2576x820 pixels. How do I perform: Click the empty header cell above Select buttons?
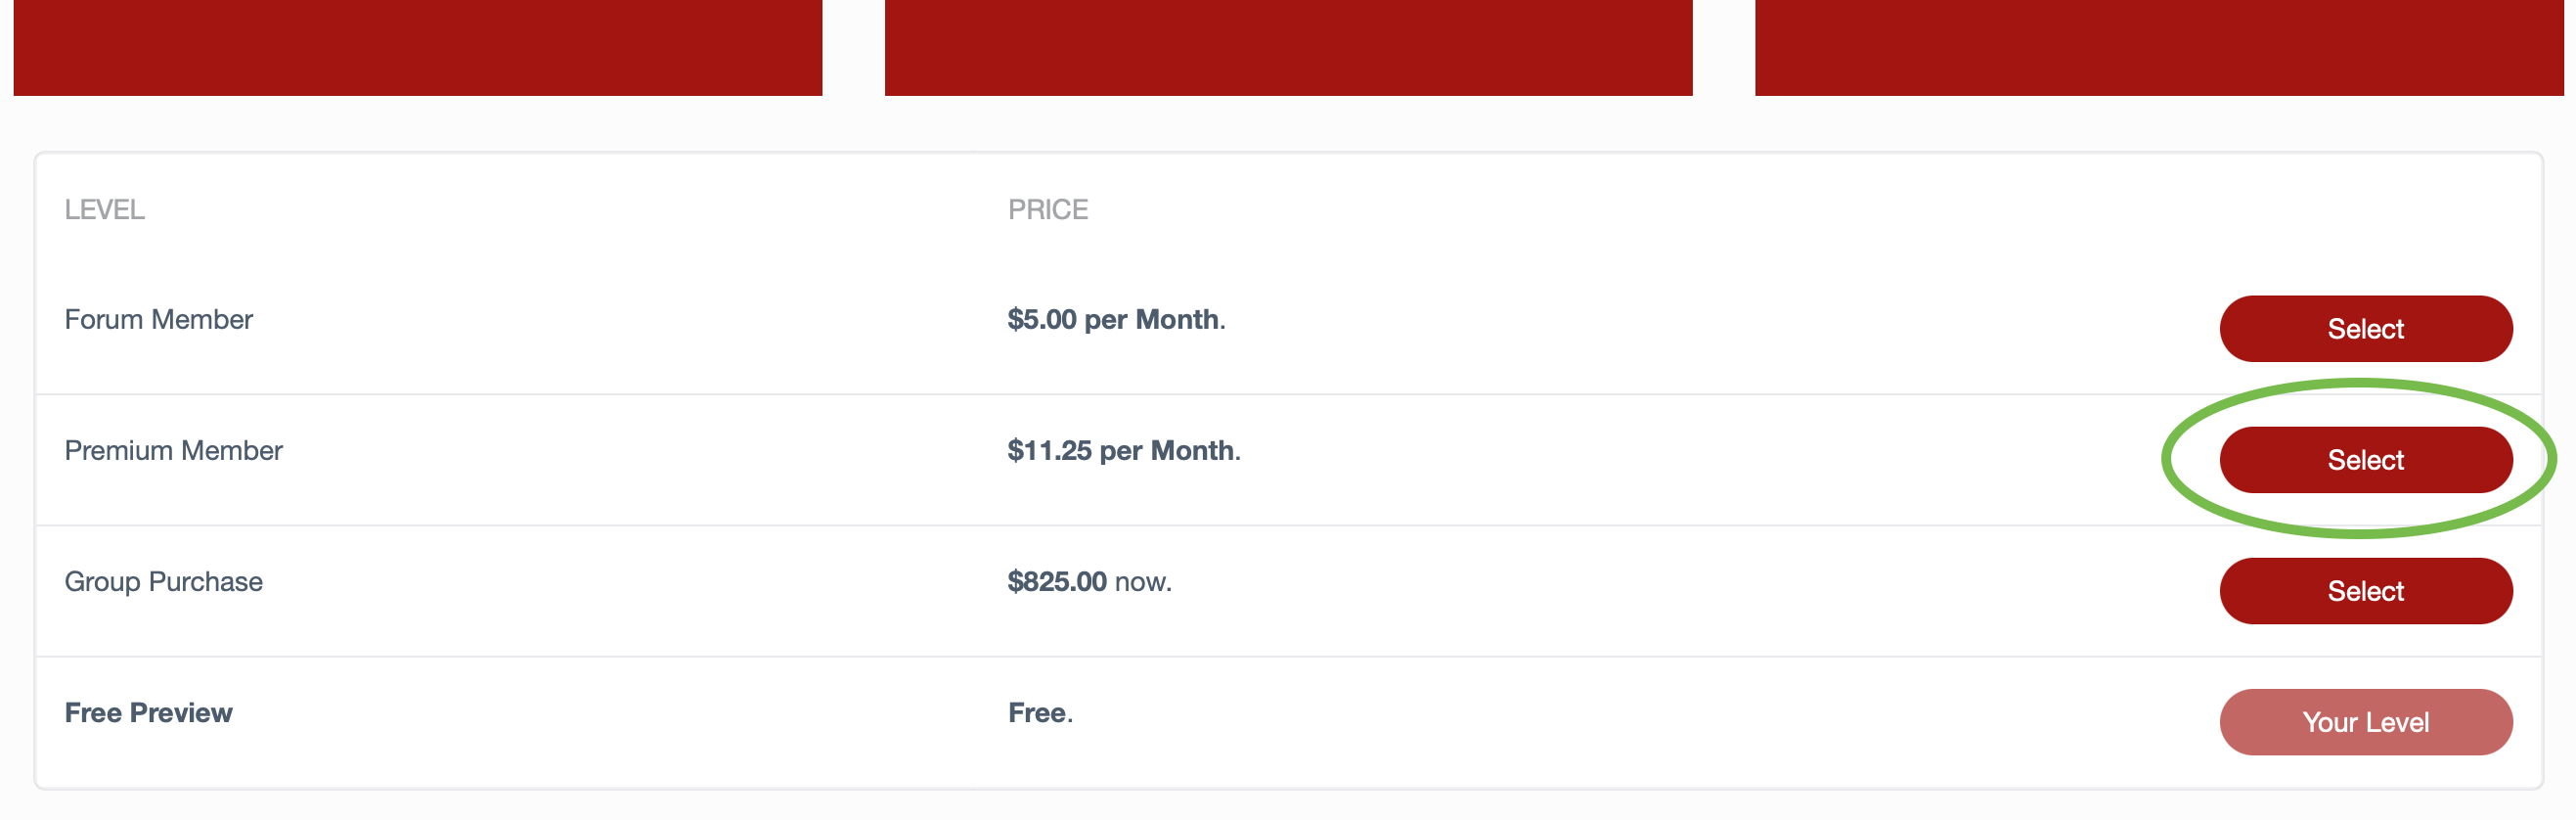pos(2365,209)
